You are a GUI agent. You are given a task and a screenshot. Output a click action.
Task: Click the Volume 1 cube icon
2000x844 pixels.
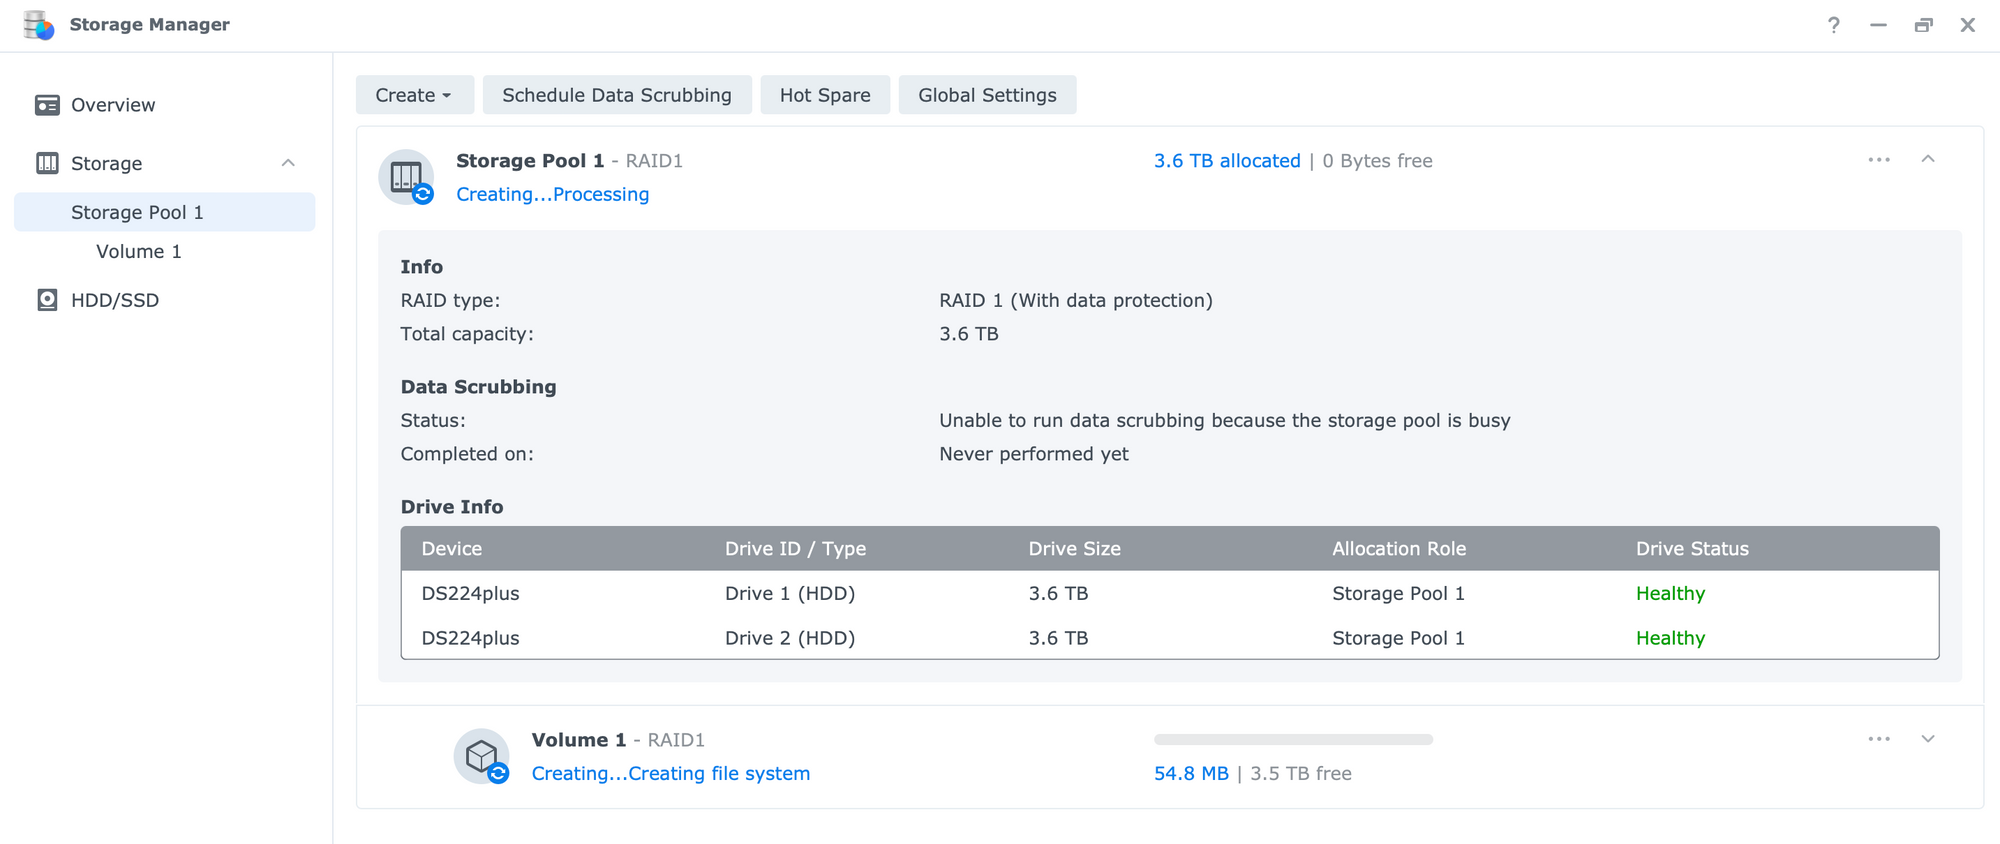pos(482,756)
